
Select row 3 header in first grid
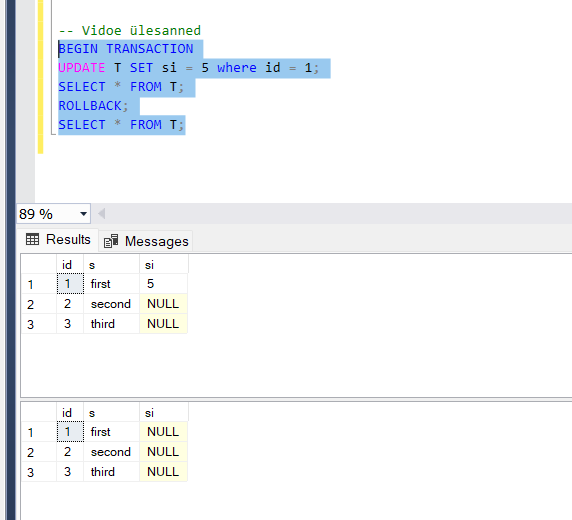[39, 324]
